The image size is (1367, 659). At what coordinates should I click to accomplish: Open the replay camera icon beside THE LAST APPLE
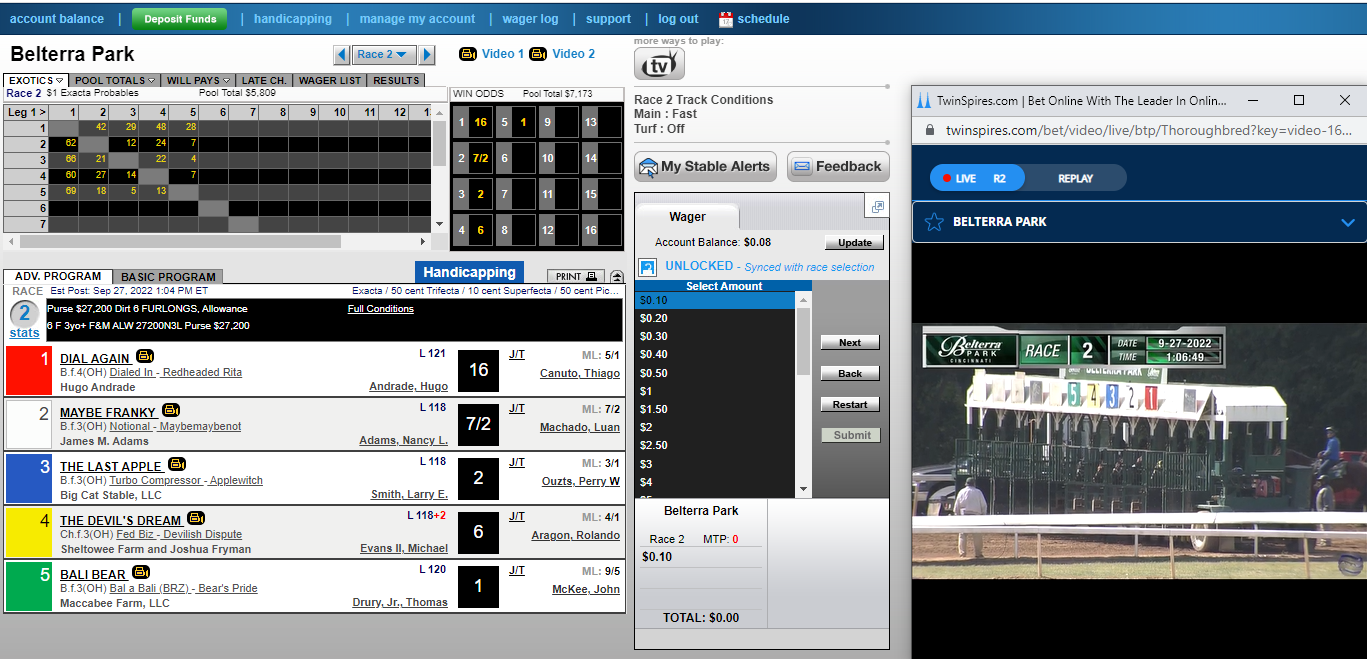tap(177, 464)
